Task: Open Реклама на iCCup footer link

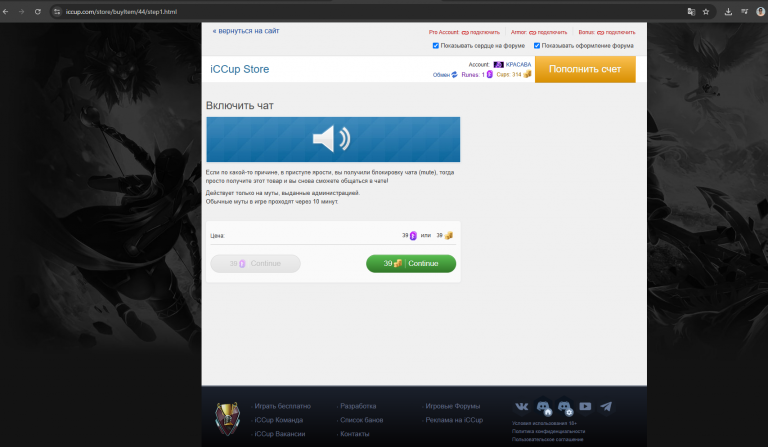Action: click(454, 420)
